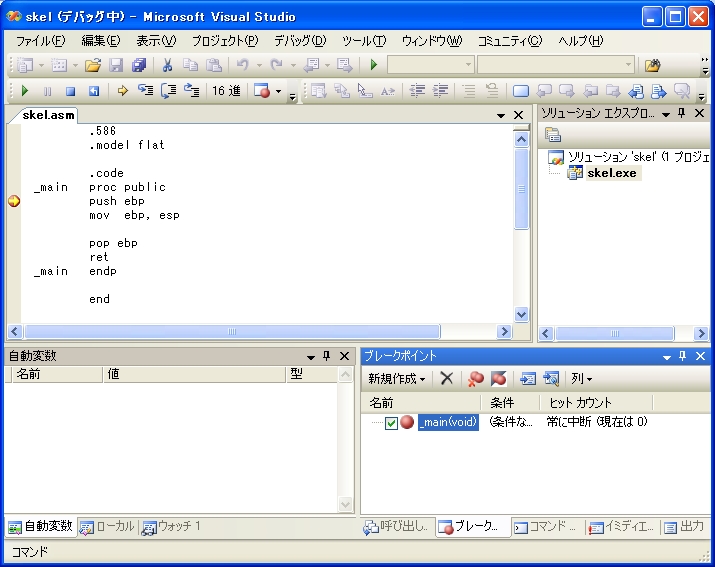
Task: Redo the last undone edit
Action: (276, 65)
